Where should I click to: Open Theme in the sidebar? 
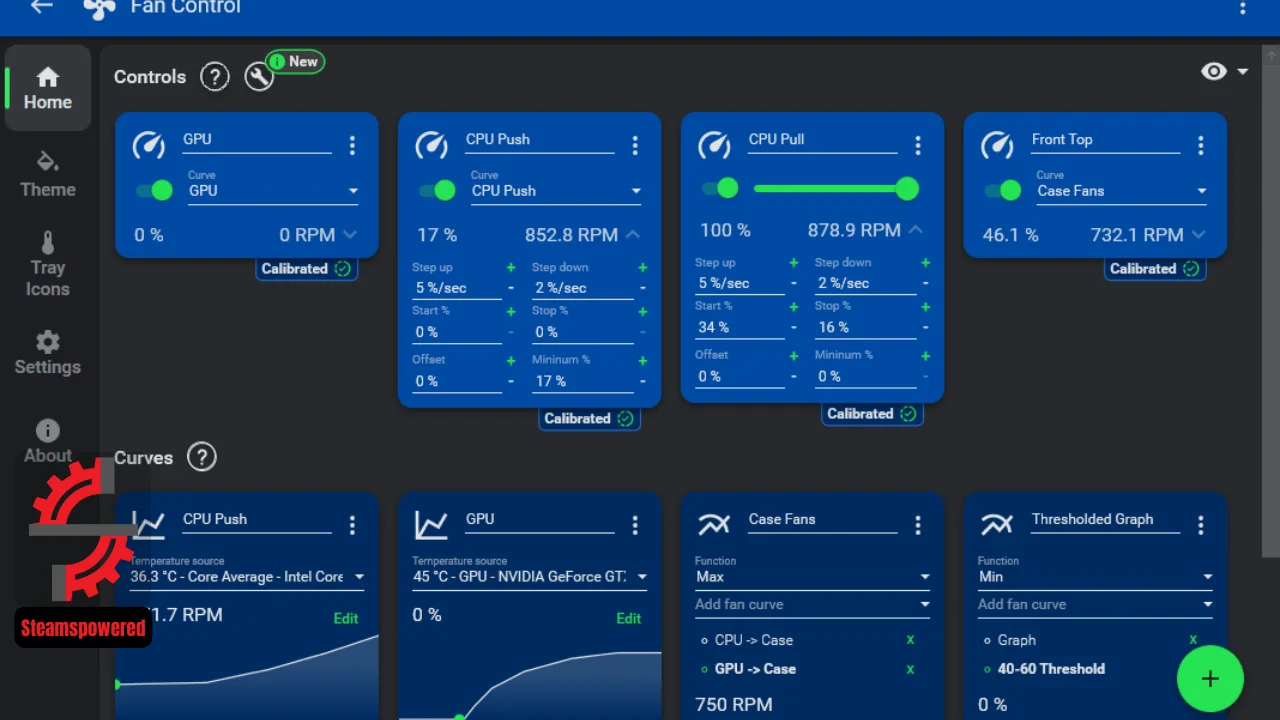48,175
